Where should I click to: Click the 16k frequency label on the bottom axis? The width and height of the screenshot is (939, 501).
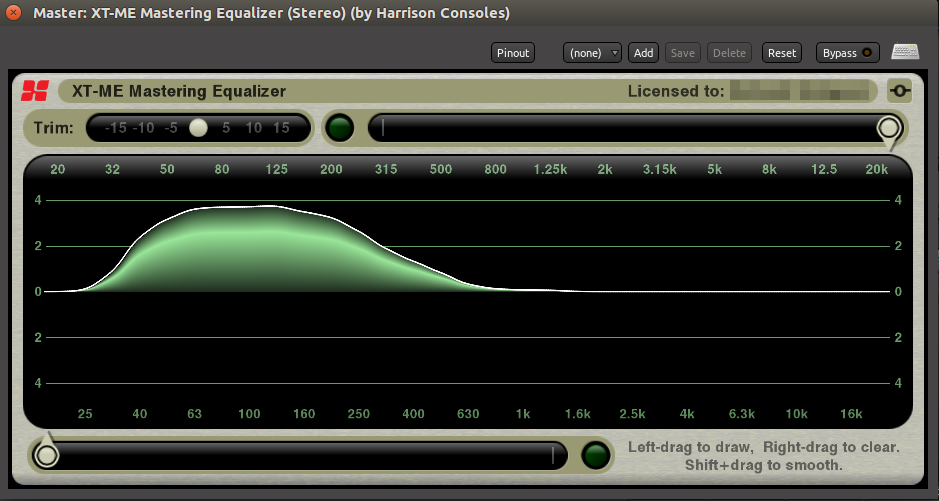[x=851, y=414]
